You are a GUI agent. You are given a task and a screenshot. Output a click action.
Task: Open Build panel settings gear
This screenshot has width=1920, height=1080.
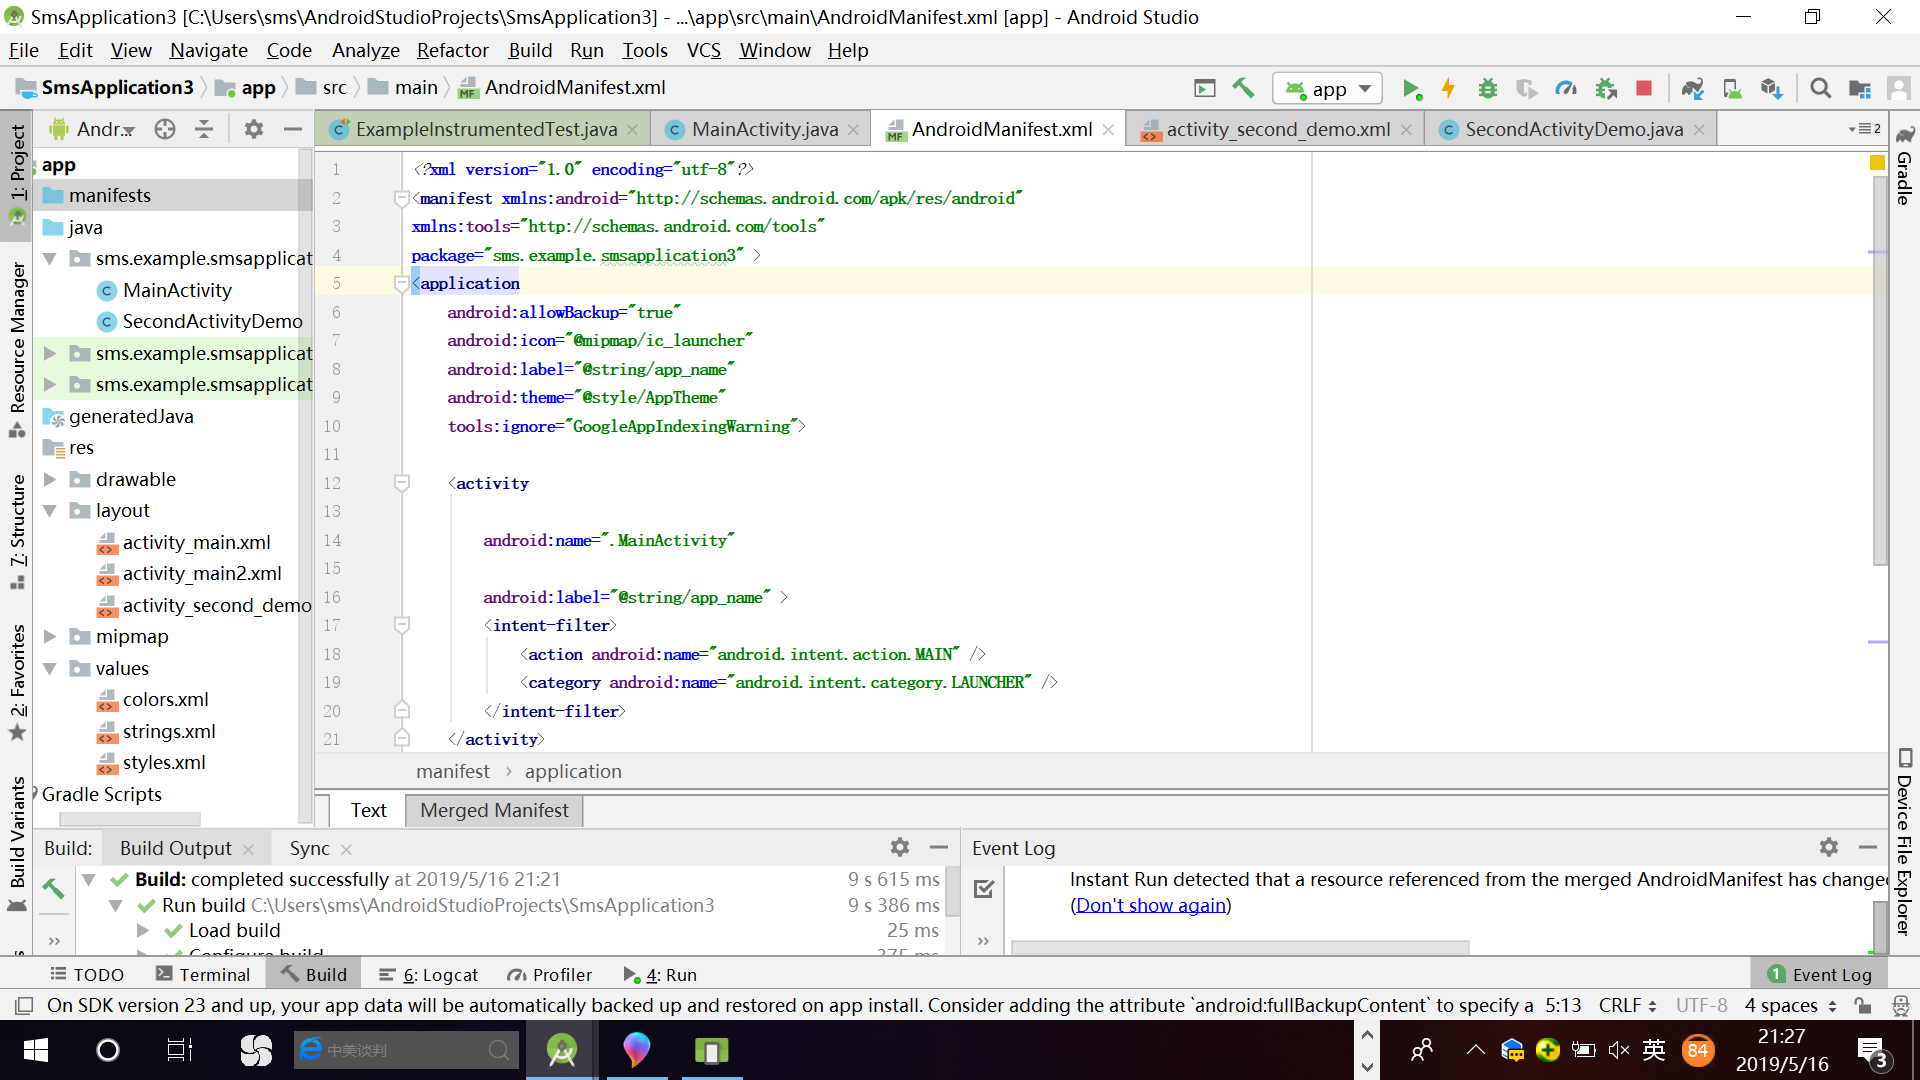point(900,847)
